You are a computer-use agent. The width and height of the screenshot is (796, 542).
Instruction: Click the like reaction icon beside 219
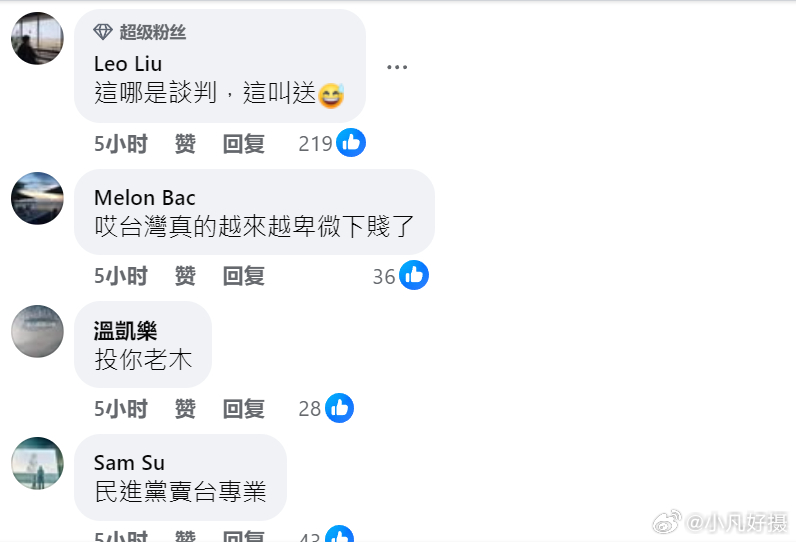[x=351, y=143]
